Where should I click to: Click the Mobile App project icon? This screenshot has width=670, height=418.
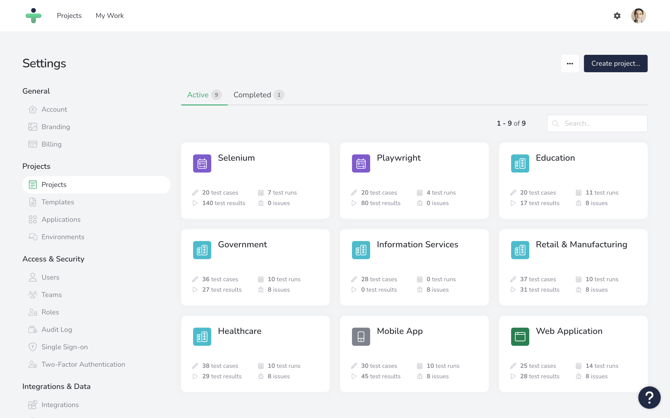coord(361,337)
